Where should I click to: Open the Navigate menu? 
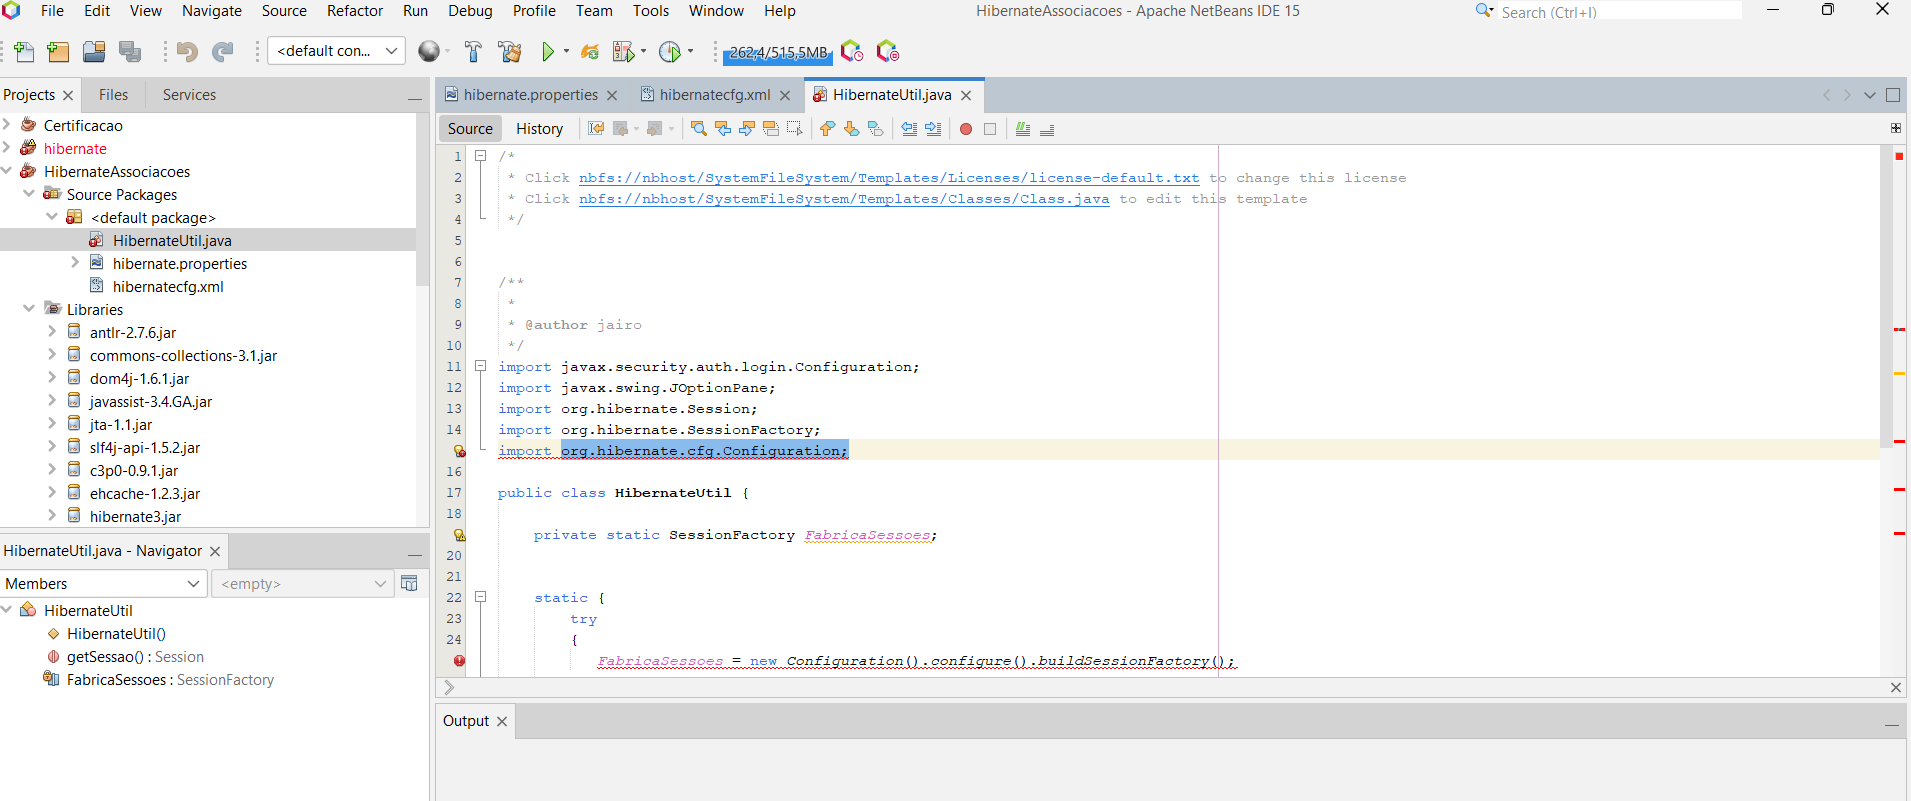tap(212, 11)
